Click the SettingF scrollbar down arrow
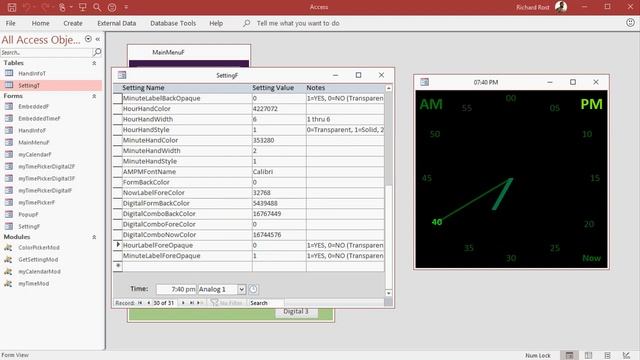The width and height of the screenshot is (640, 360). [x=389, y=293]
